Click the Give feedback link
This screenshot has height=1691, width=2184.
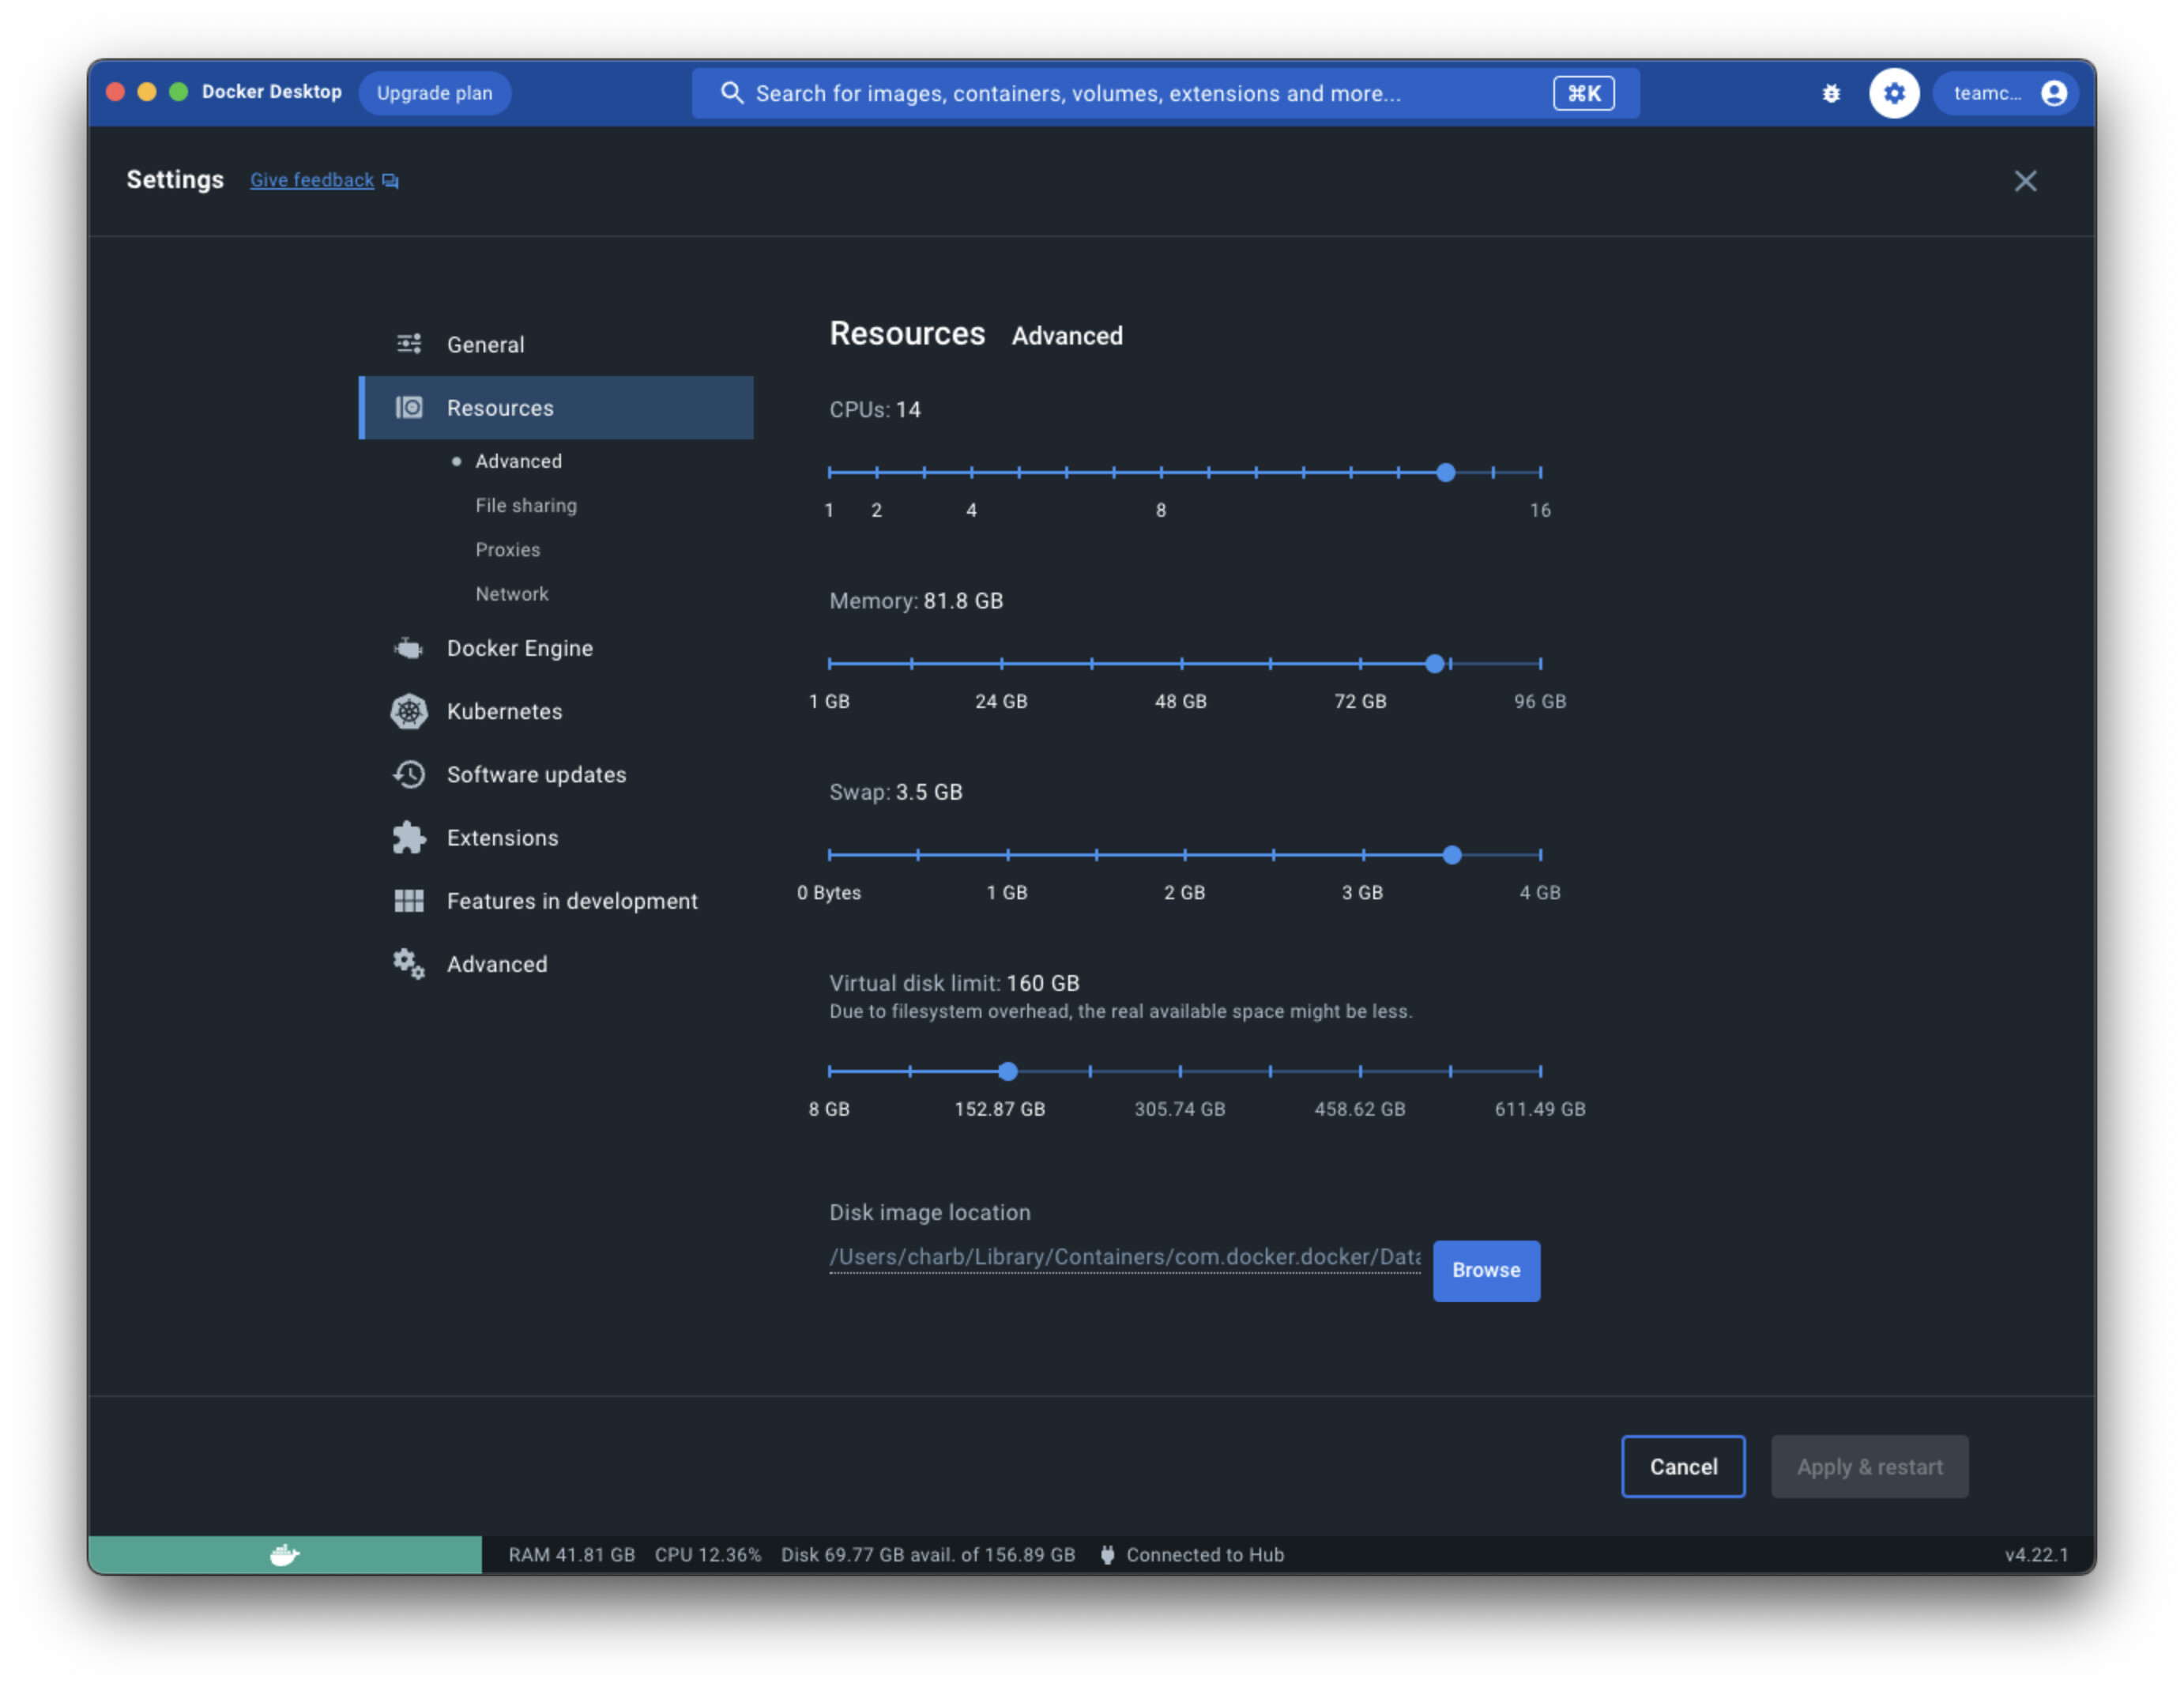pos(312,180)
